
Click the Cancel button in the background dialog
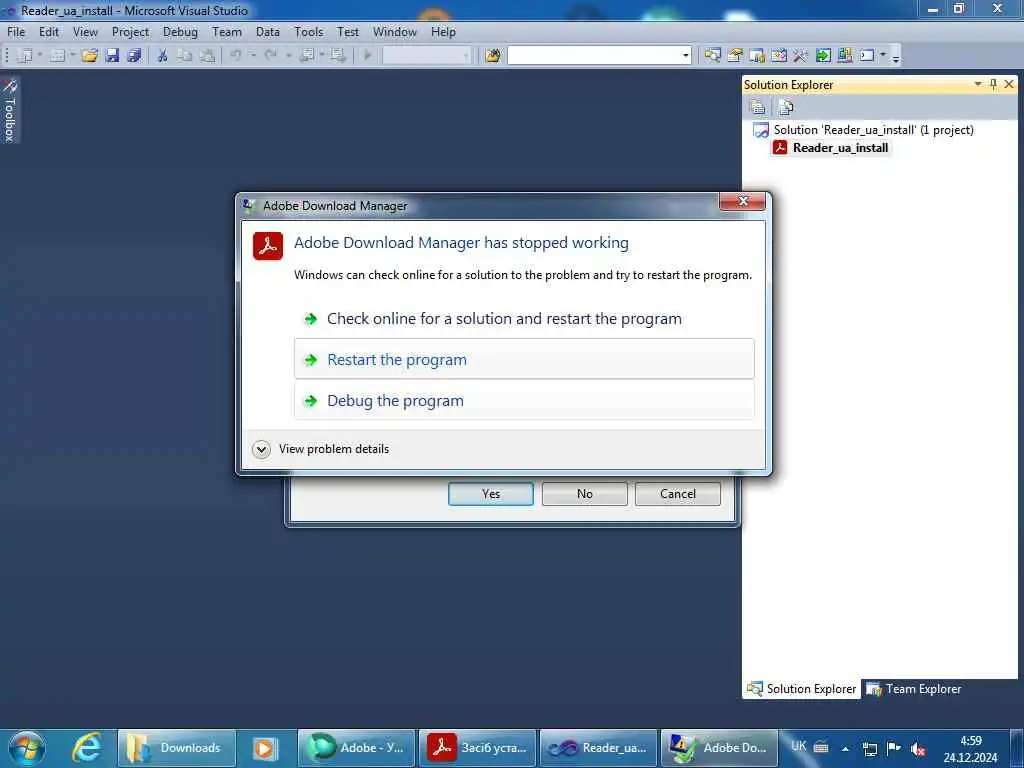tap(678, 494)
